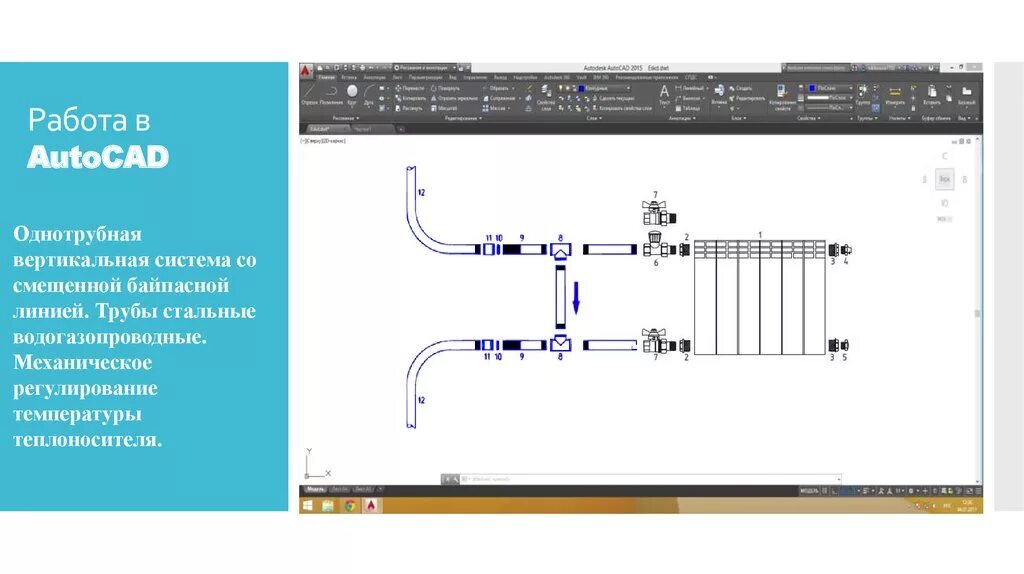The width and height of the screenshot is (1024, 574).
Task: Click the Move (Перенести) command
Action: [x=409, y=88]
